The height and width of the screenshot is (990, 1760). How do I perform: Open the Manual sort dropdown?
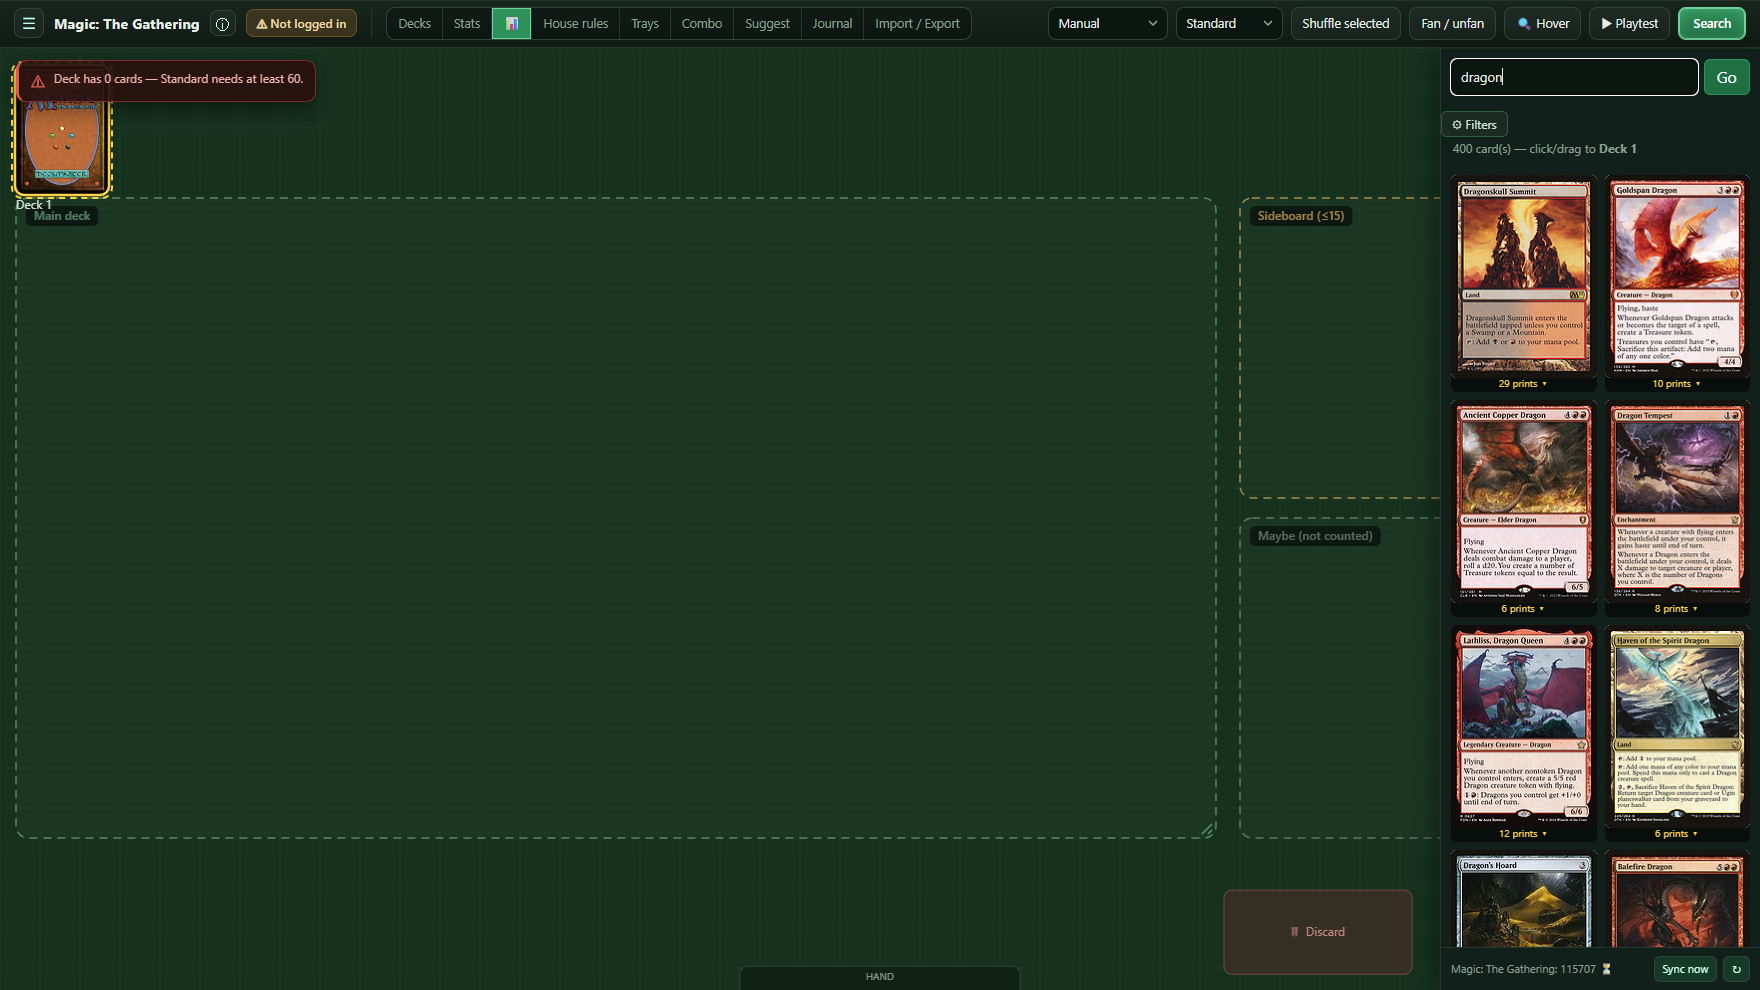pos(1107,23)
